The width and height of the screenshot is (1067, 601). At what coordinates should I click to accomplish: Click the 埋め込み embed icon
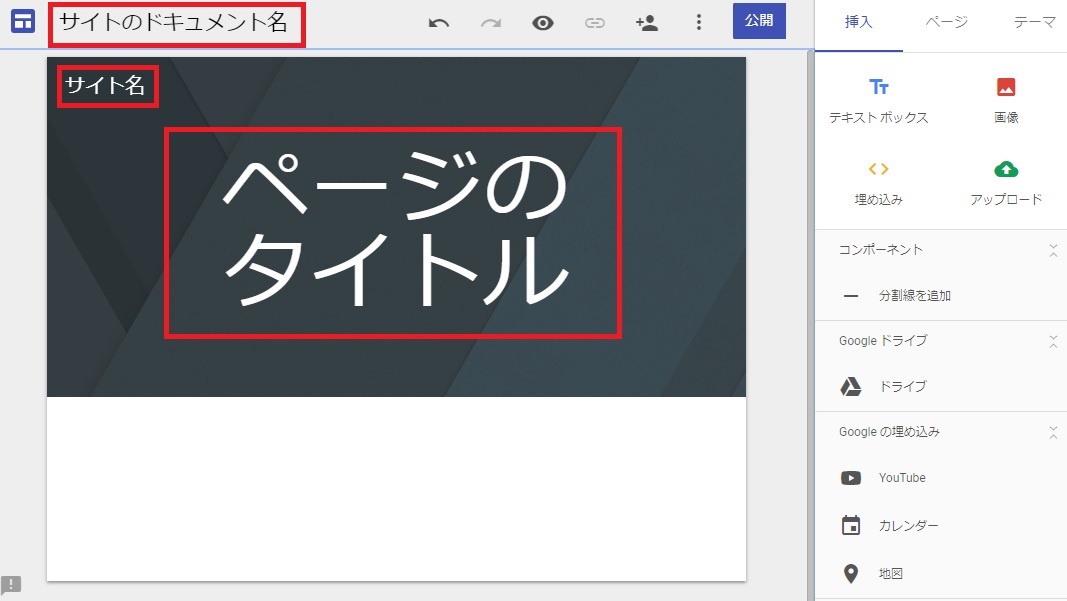click(x=878, y=169)
